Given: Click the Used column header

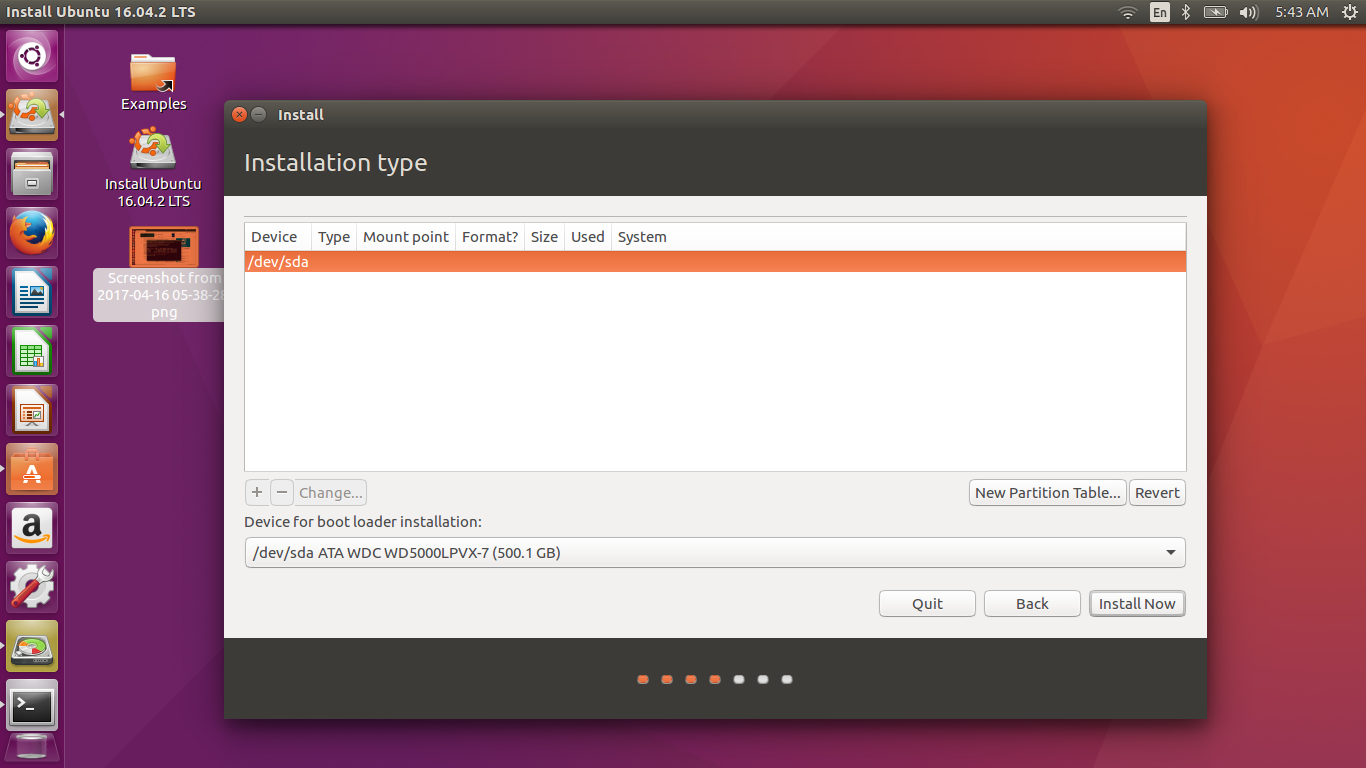Looking at the screenshot, I should pyautogui.click(x=588, y=237).
